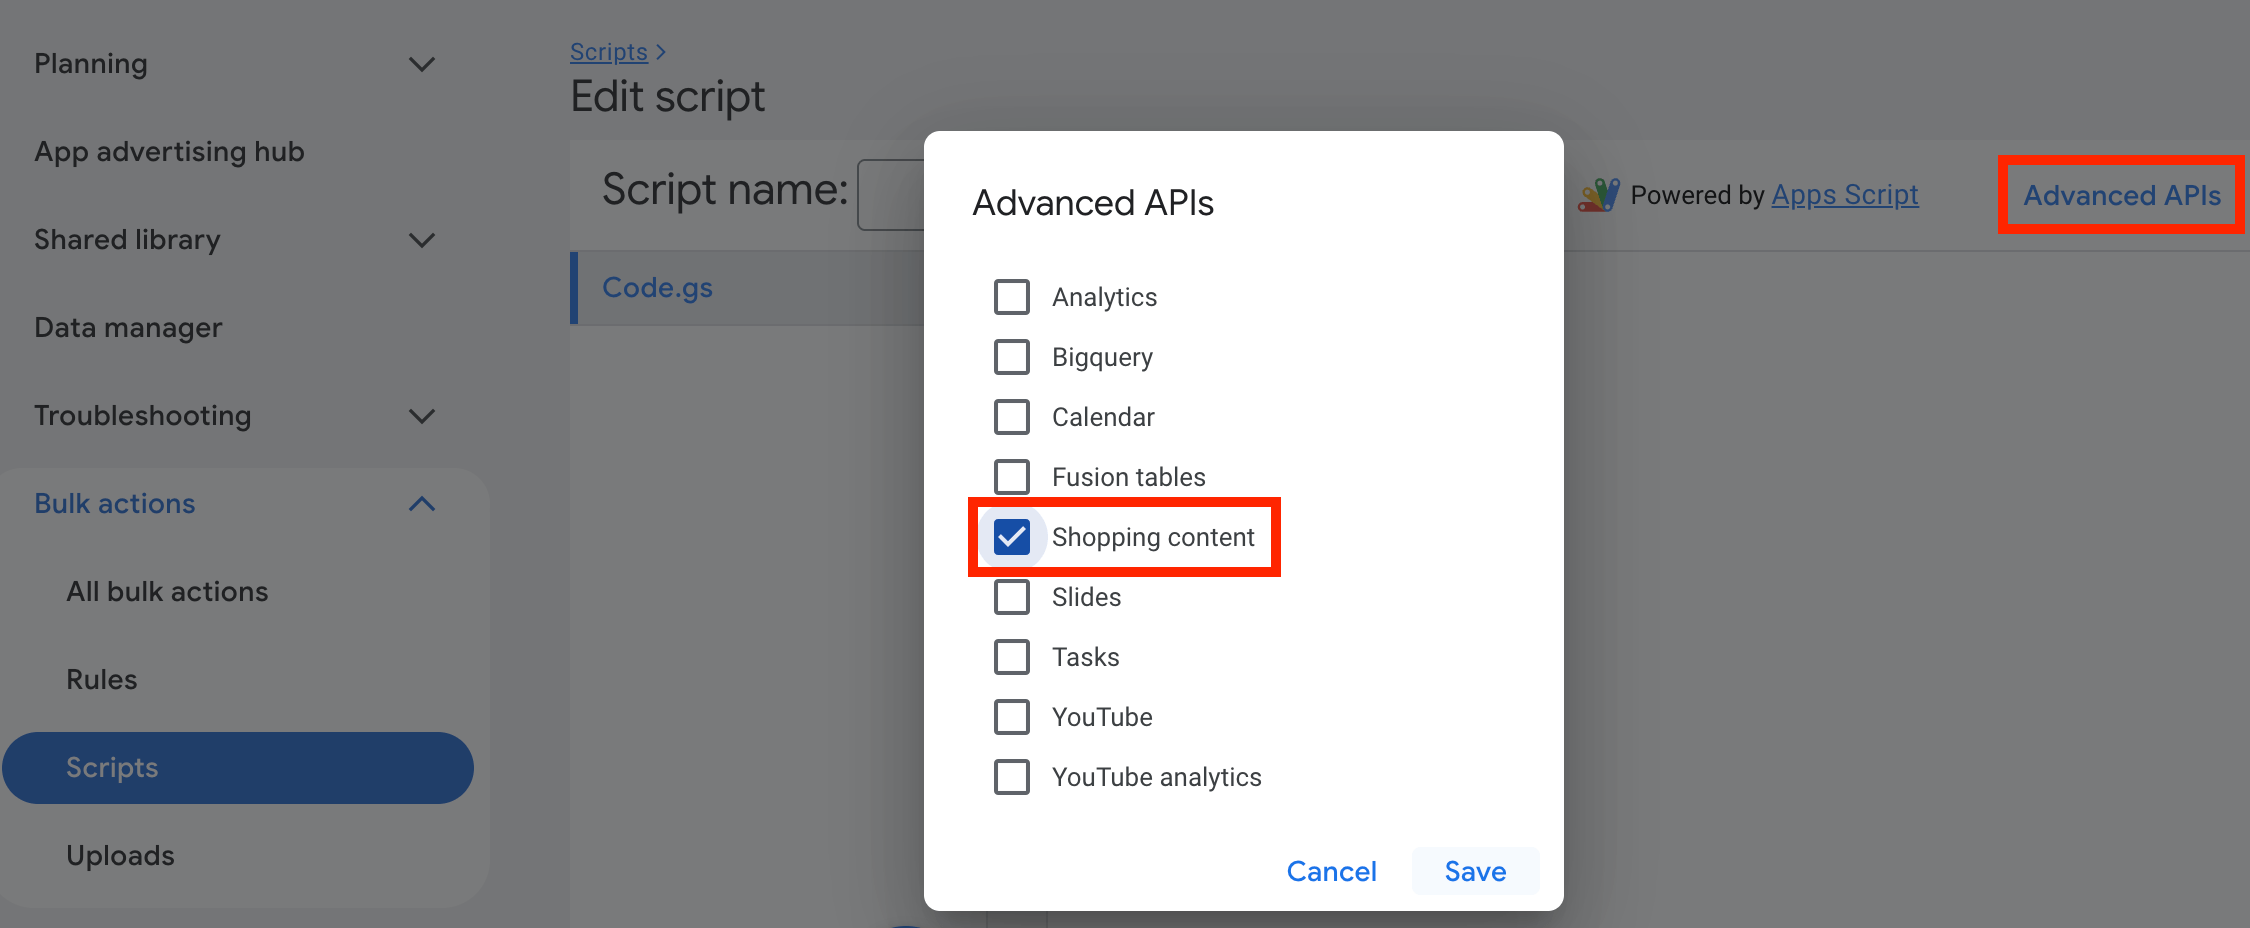Enable the YouTube analytics checkbox
This screenshot has width=2250, height=928.
click(x=1011, y=777)
